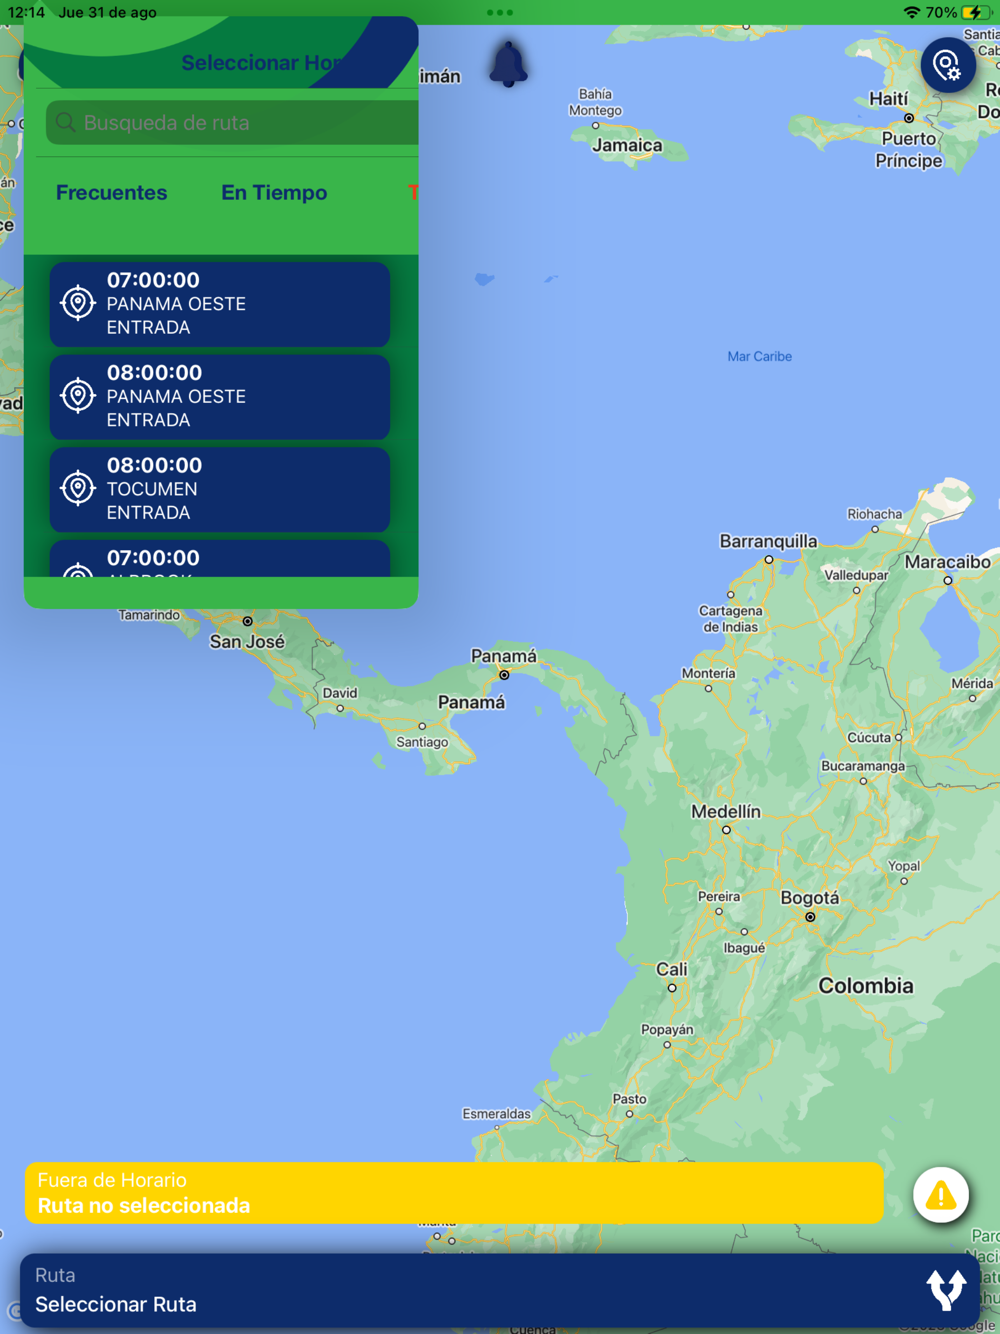Focus the Busqueda de ruta search field
The height and width of the screenshot is (1334, 1000).
pyautogui.click(x=232, y=122)
